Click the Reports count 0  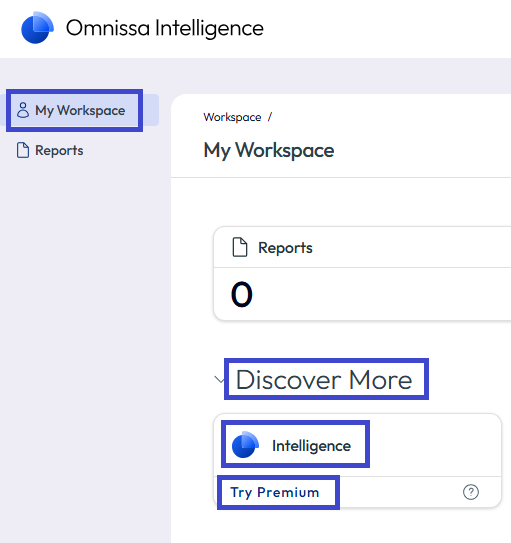click(x=242, y=294)
